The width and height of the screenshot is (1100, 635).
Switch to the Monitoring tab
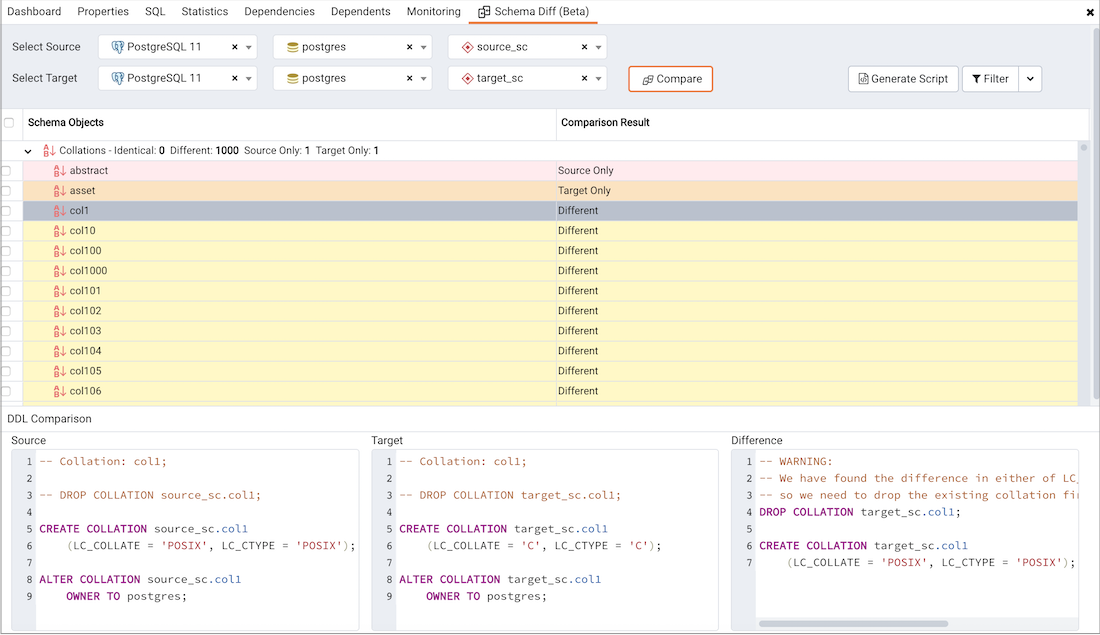pos(434,12)
